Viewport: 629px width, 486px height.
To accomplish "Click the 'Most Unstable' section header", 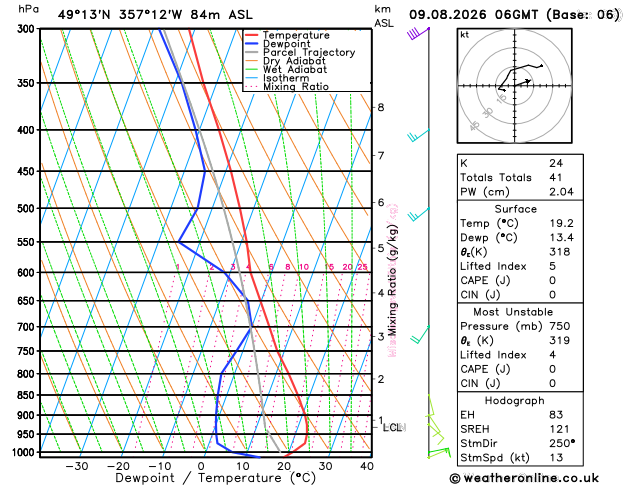I will click(x=513, y=312).
